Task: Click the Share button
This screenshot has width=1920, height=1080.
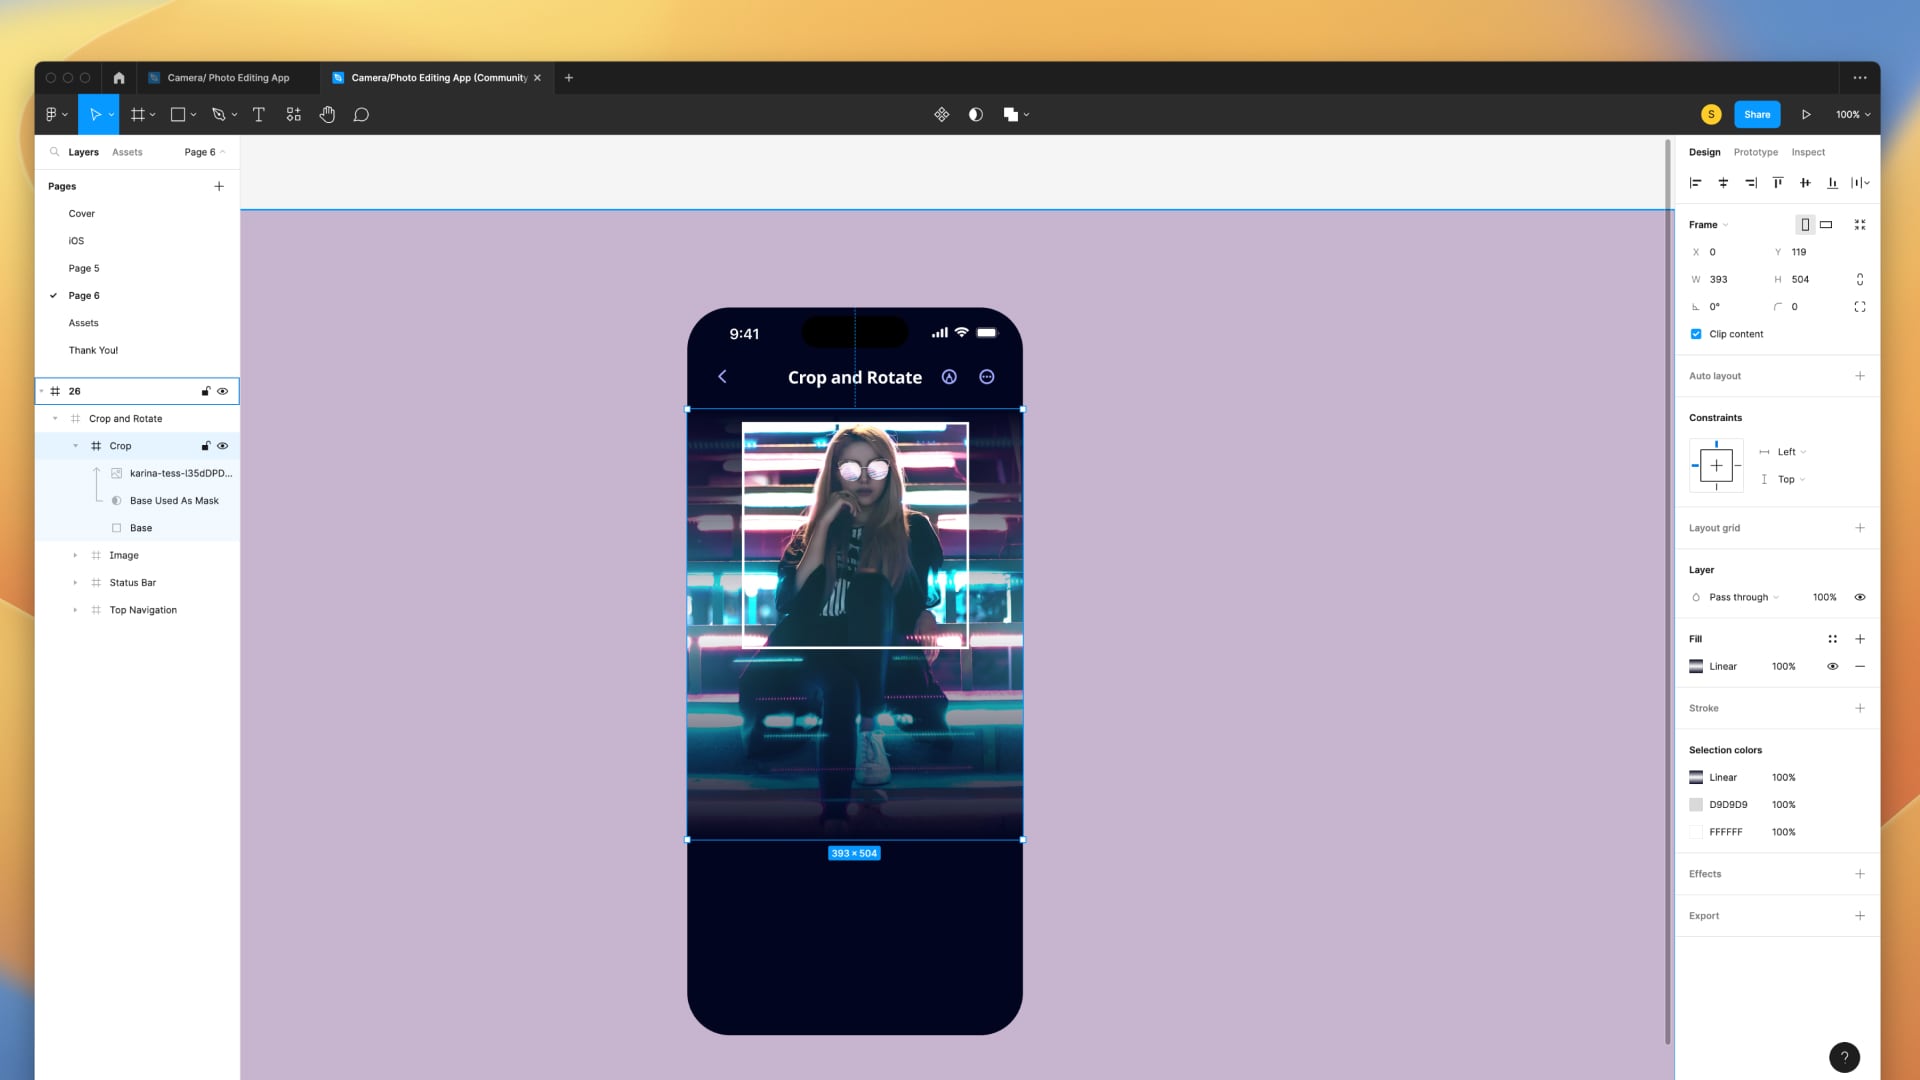Action: pyautogui.click(x=1757, y=114)
